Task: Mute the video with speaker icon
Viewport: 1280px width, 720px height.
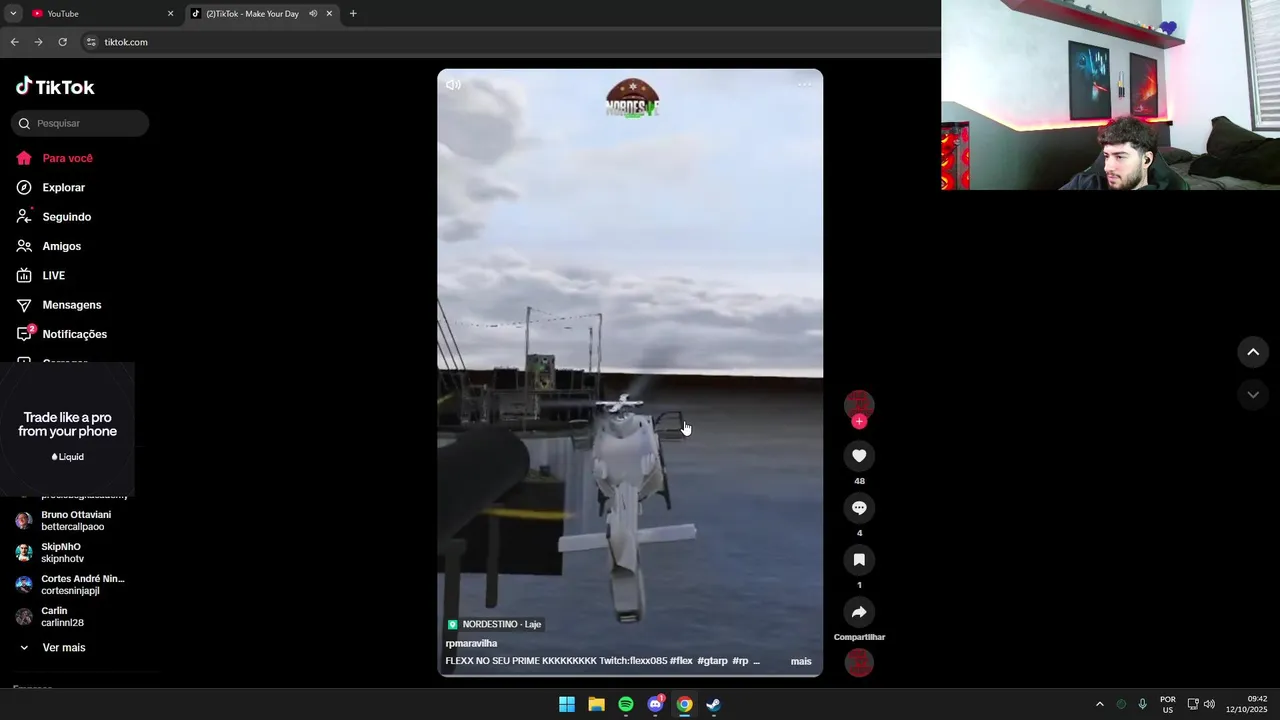Action: tap(453, 85)
